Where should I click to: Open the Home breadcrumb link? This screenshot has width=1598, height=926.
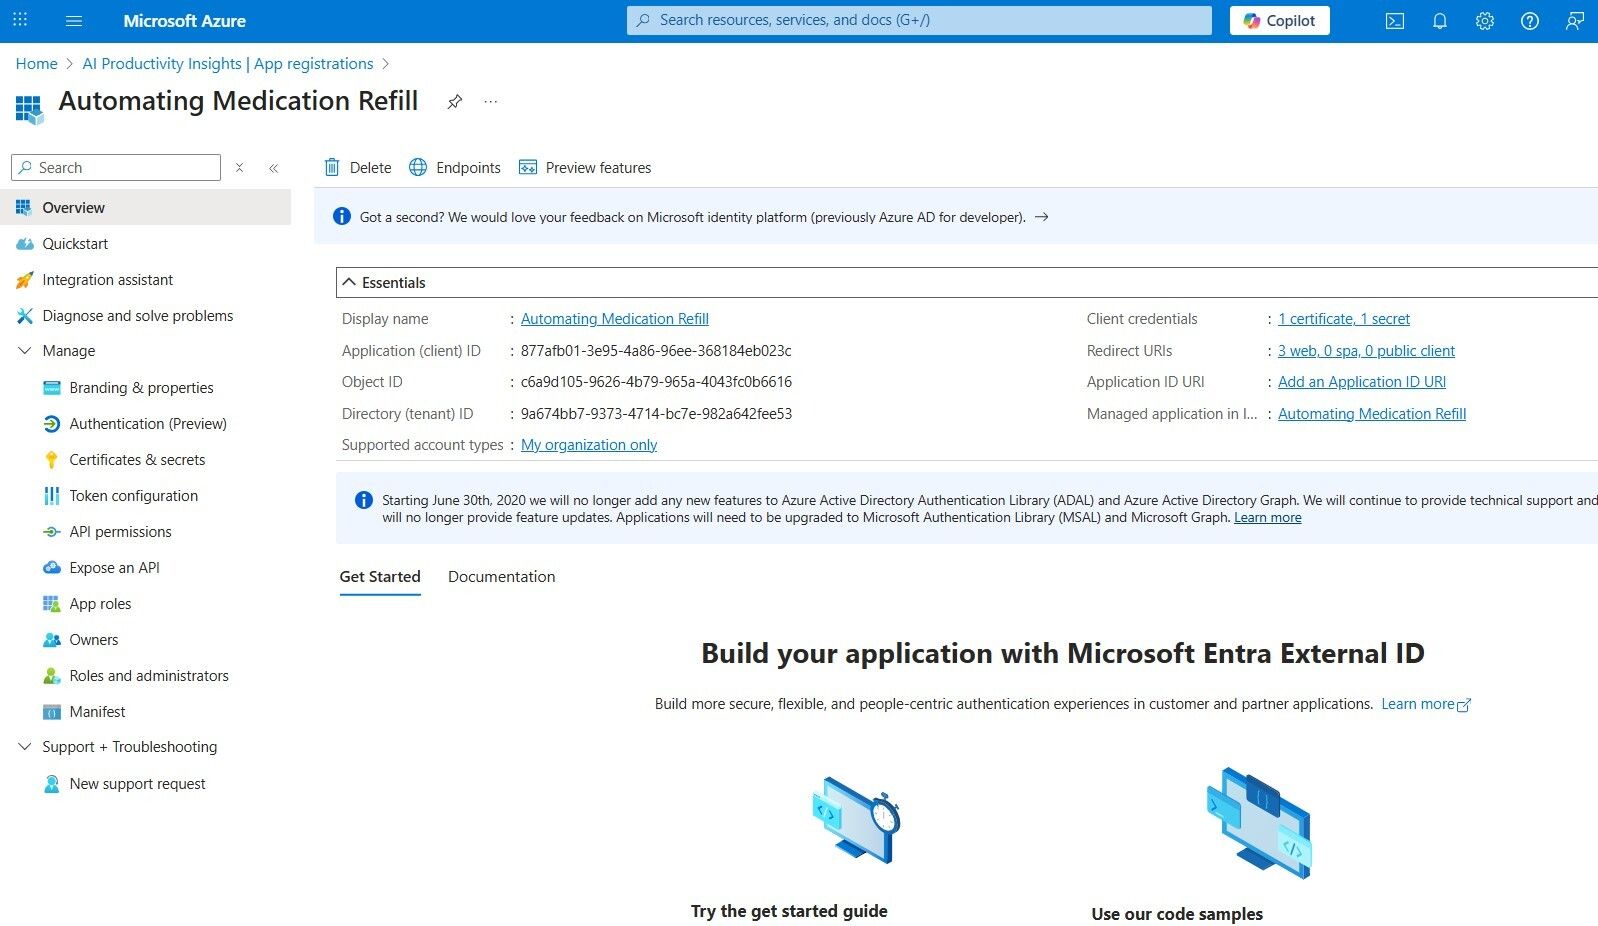coord(37,64)
